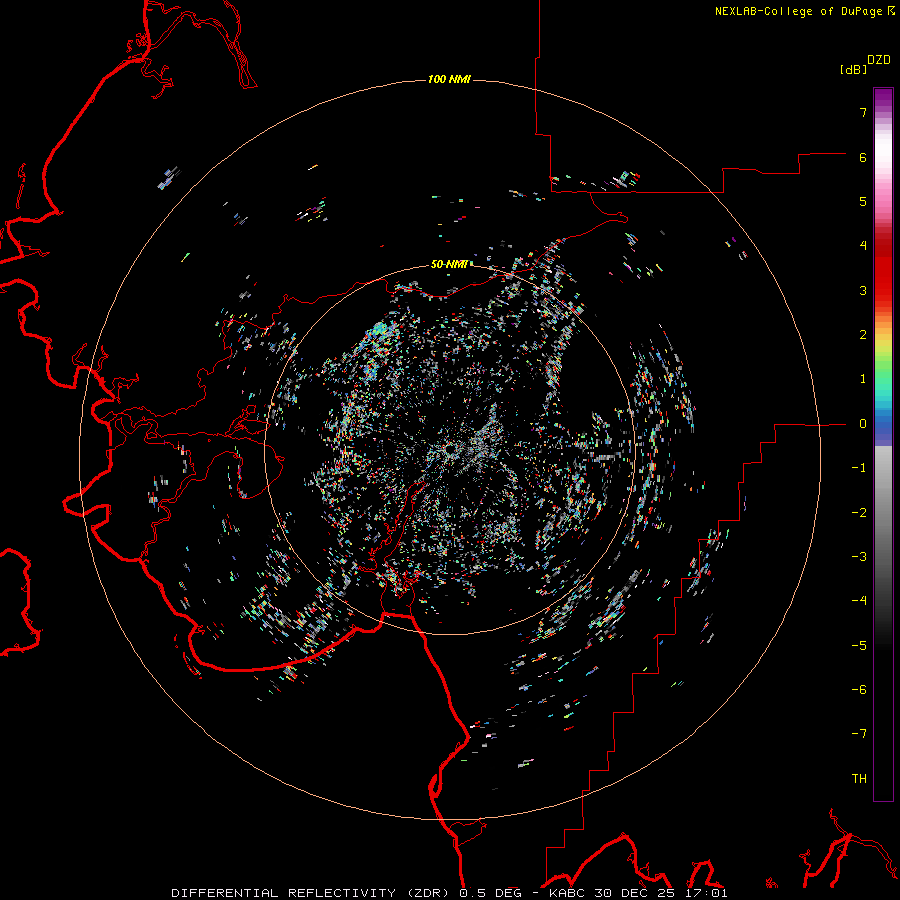Click the -3 colorbar tick label
The image size is (900, 900).
point(859,557)
